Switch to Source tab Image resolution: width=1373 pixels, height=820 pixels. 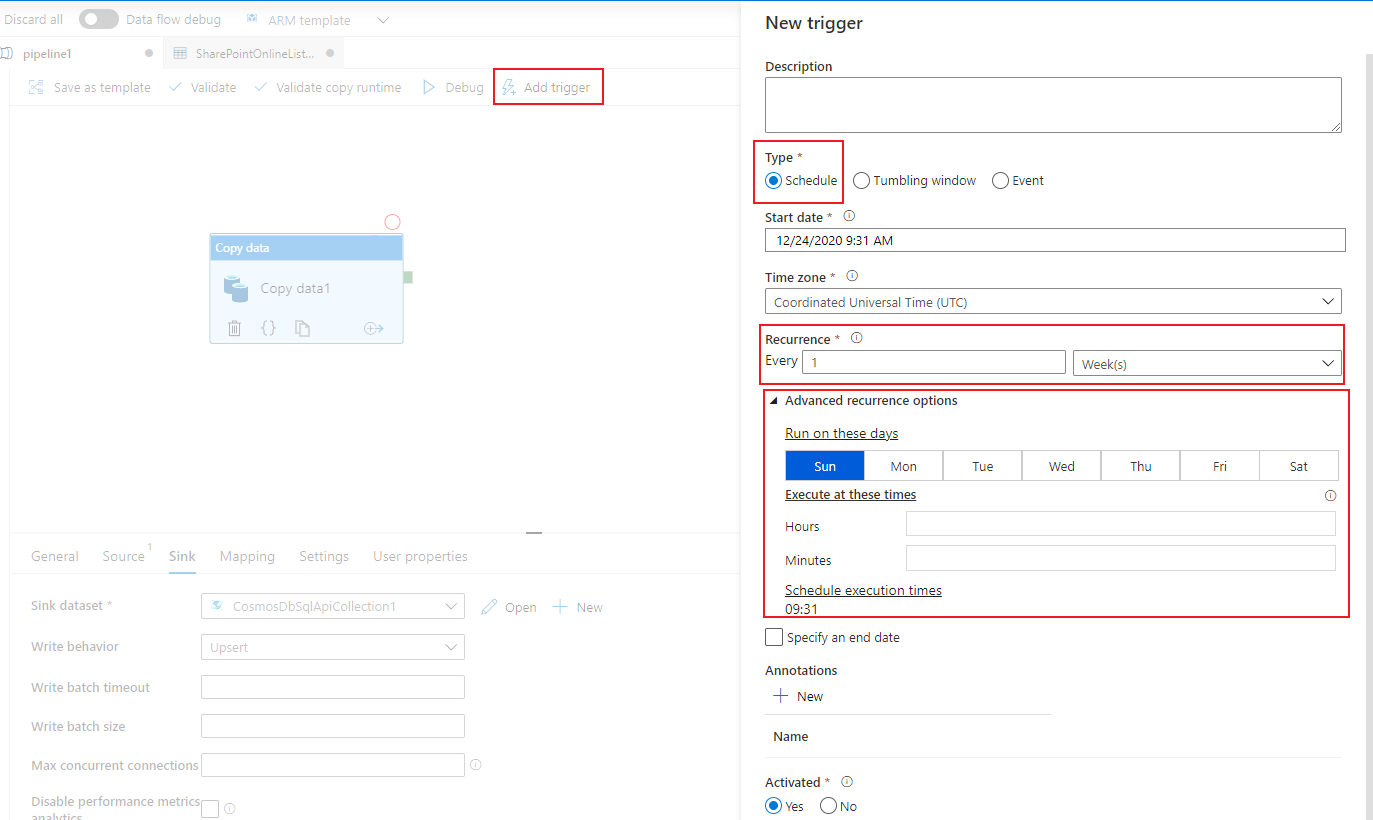[x=124, y=556]
